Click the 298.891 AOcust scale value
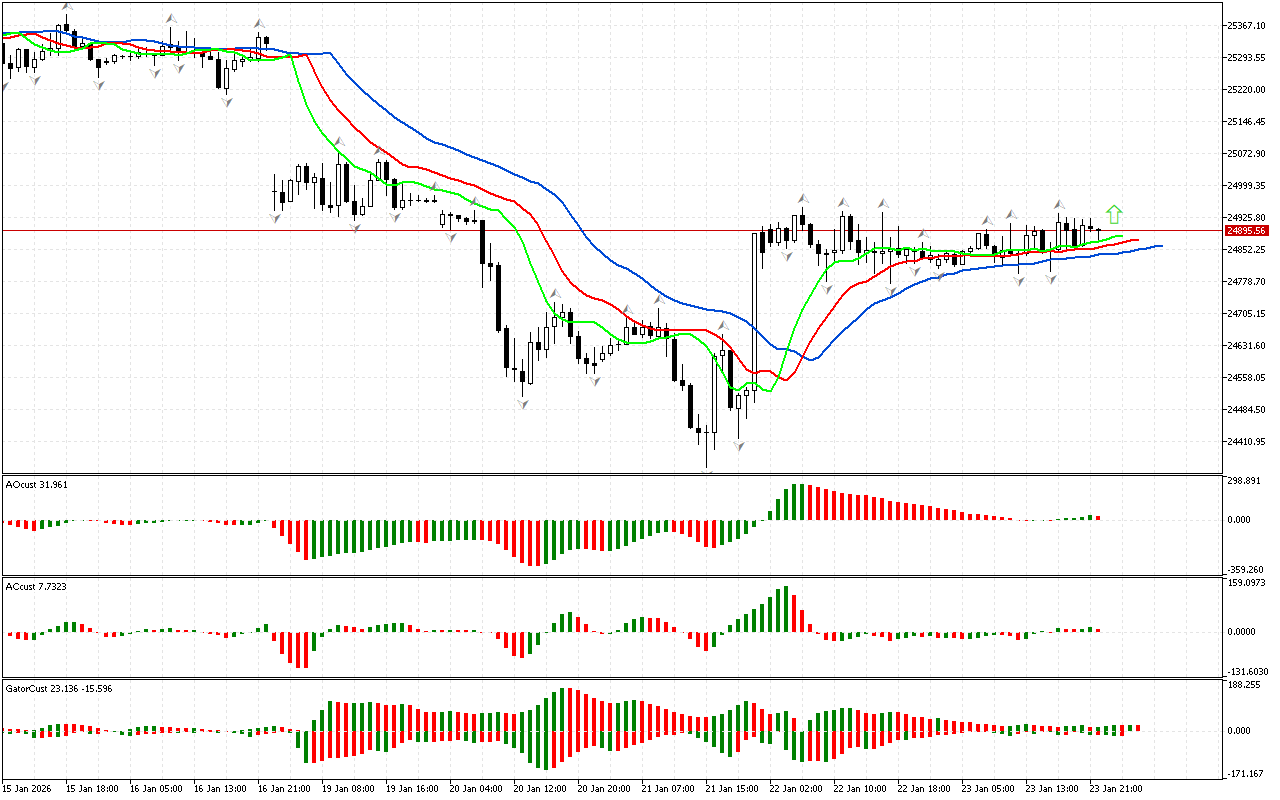1280x800 pixels. tap(1246, 480)
